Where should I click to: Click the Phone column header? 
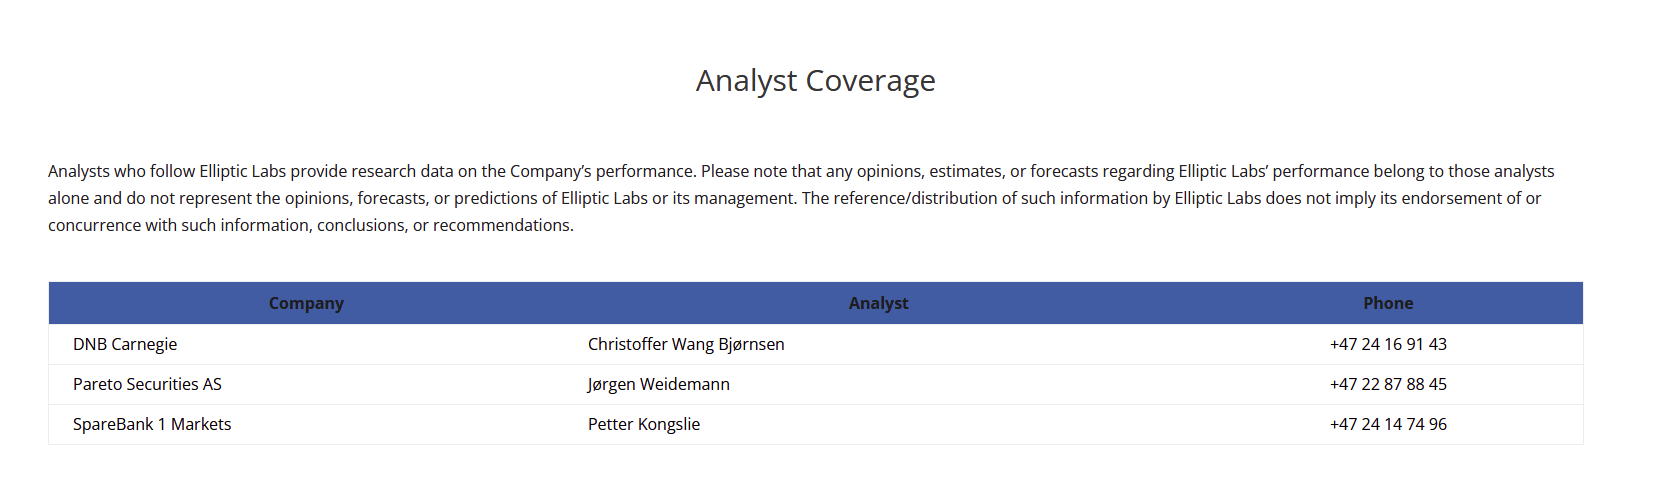1388,303
